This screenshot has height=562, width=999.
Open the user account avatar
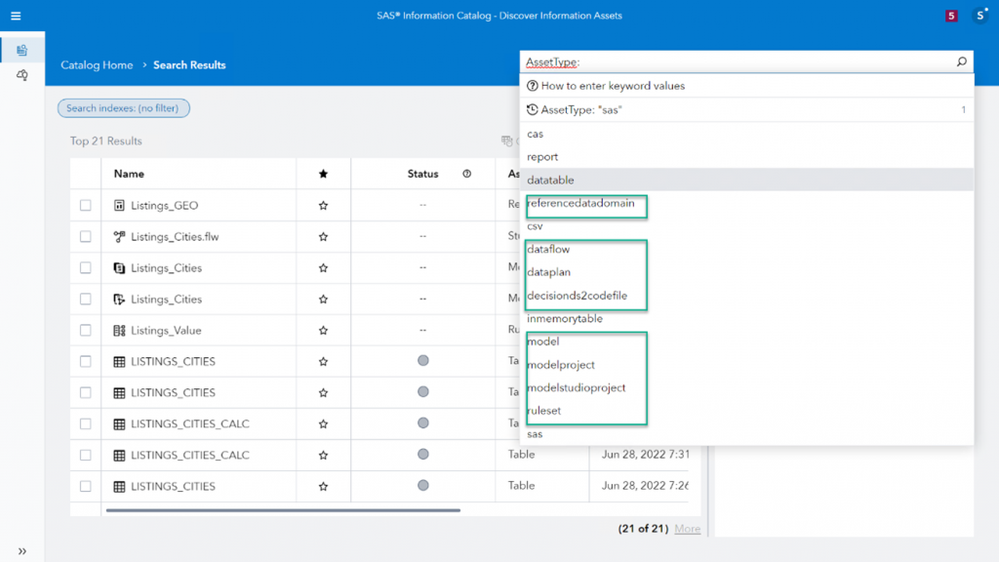coord(981,15)
